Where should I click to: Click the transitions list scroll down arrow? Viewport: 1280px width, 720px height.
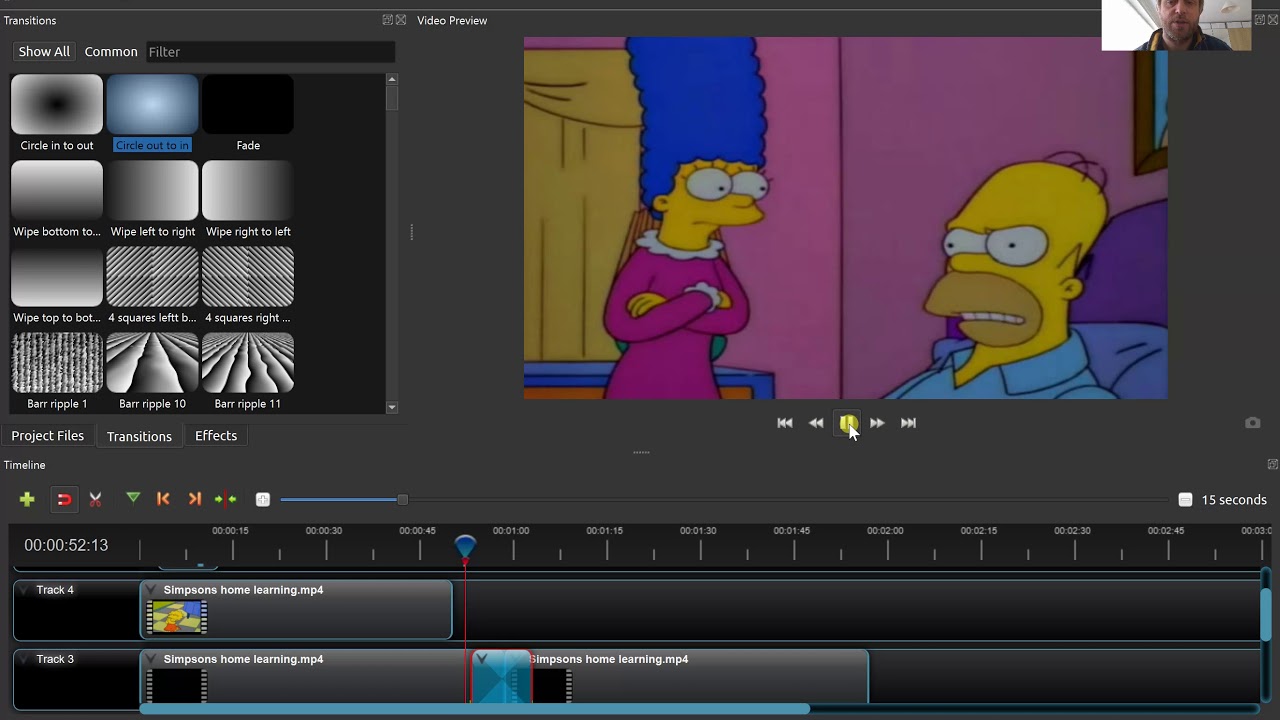(391, 407)
